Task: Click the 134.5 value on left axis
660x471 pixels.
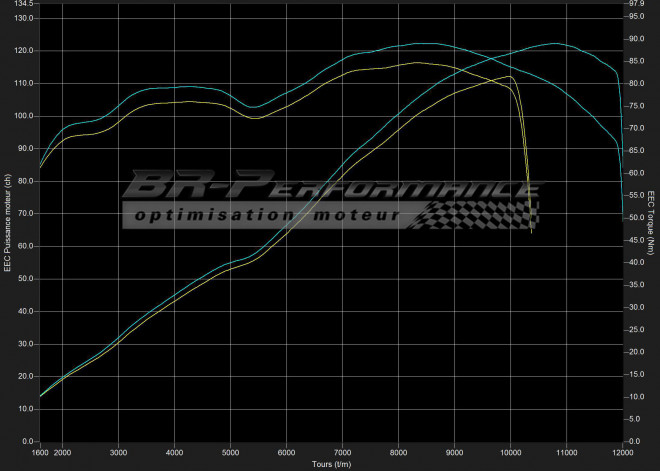Action: tap(24, 4)
